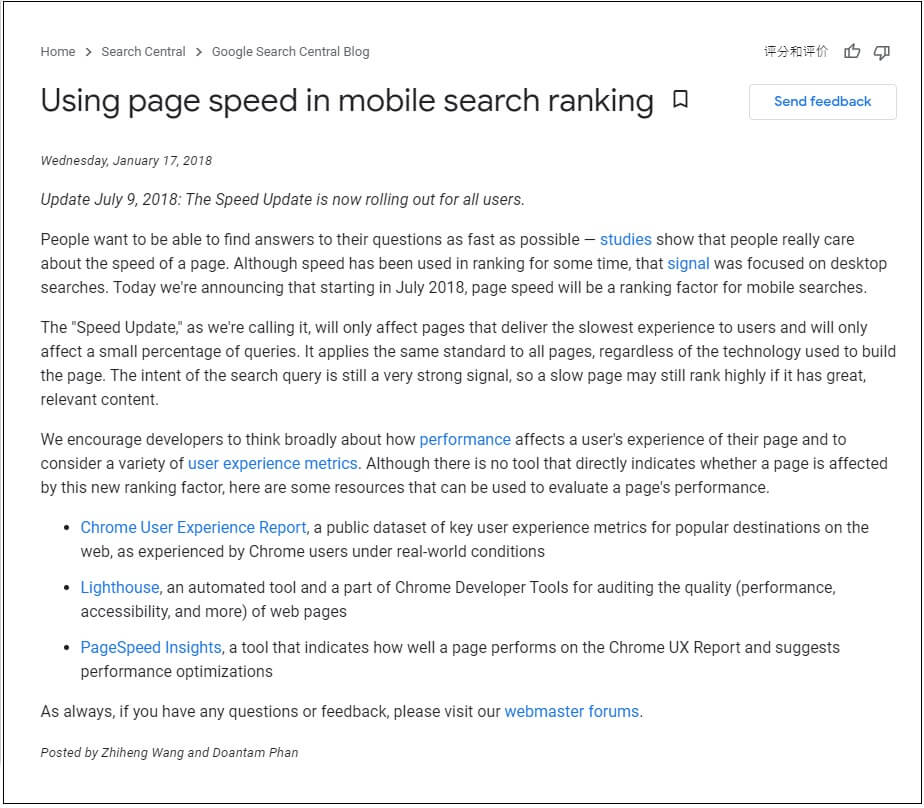Click the thumbs up rating icon

(853, 51)
